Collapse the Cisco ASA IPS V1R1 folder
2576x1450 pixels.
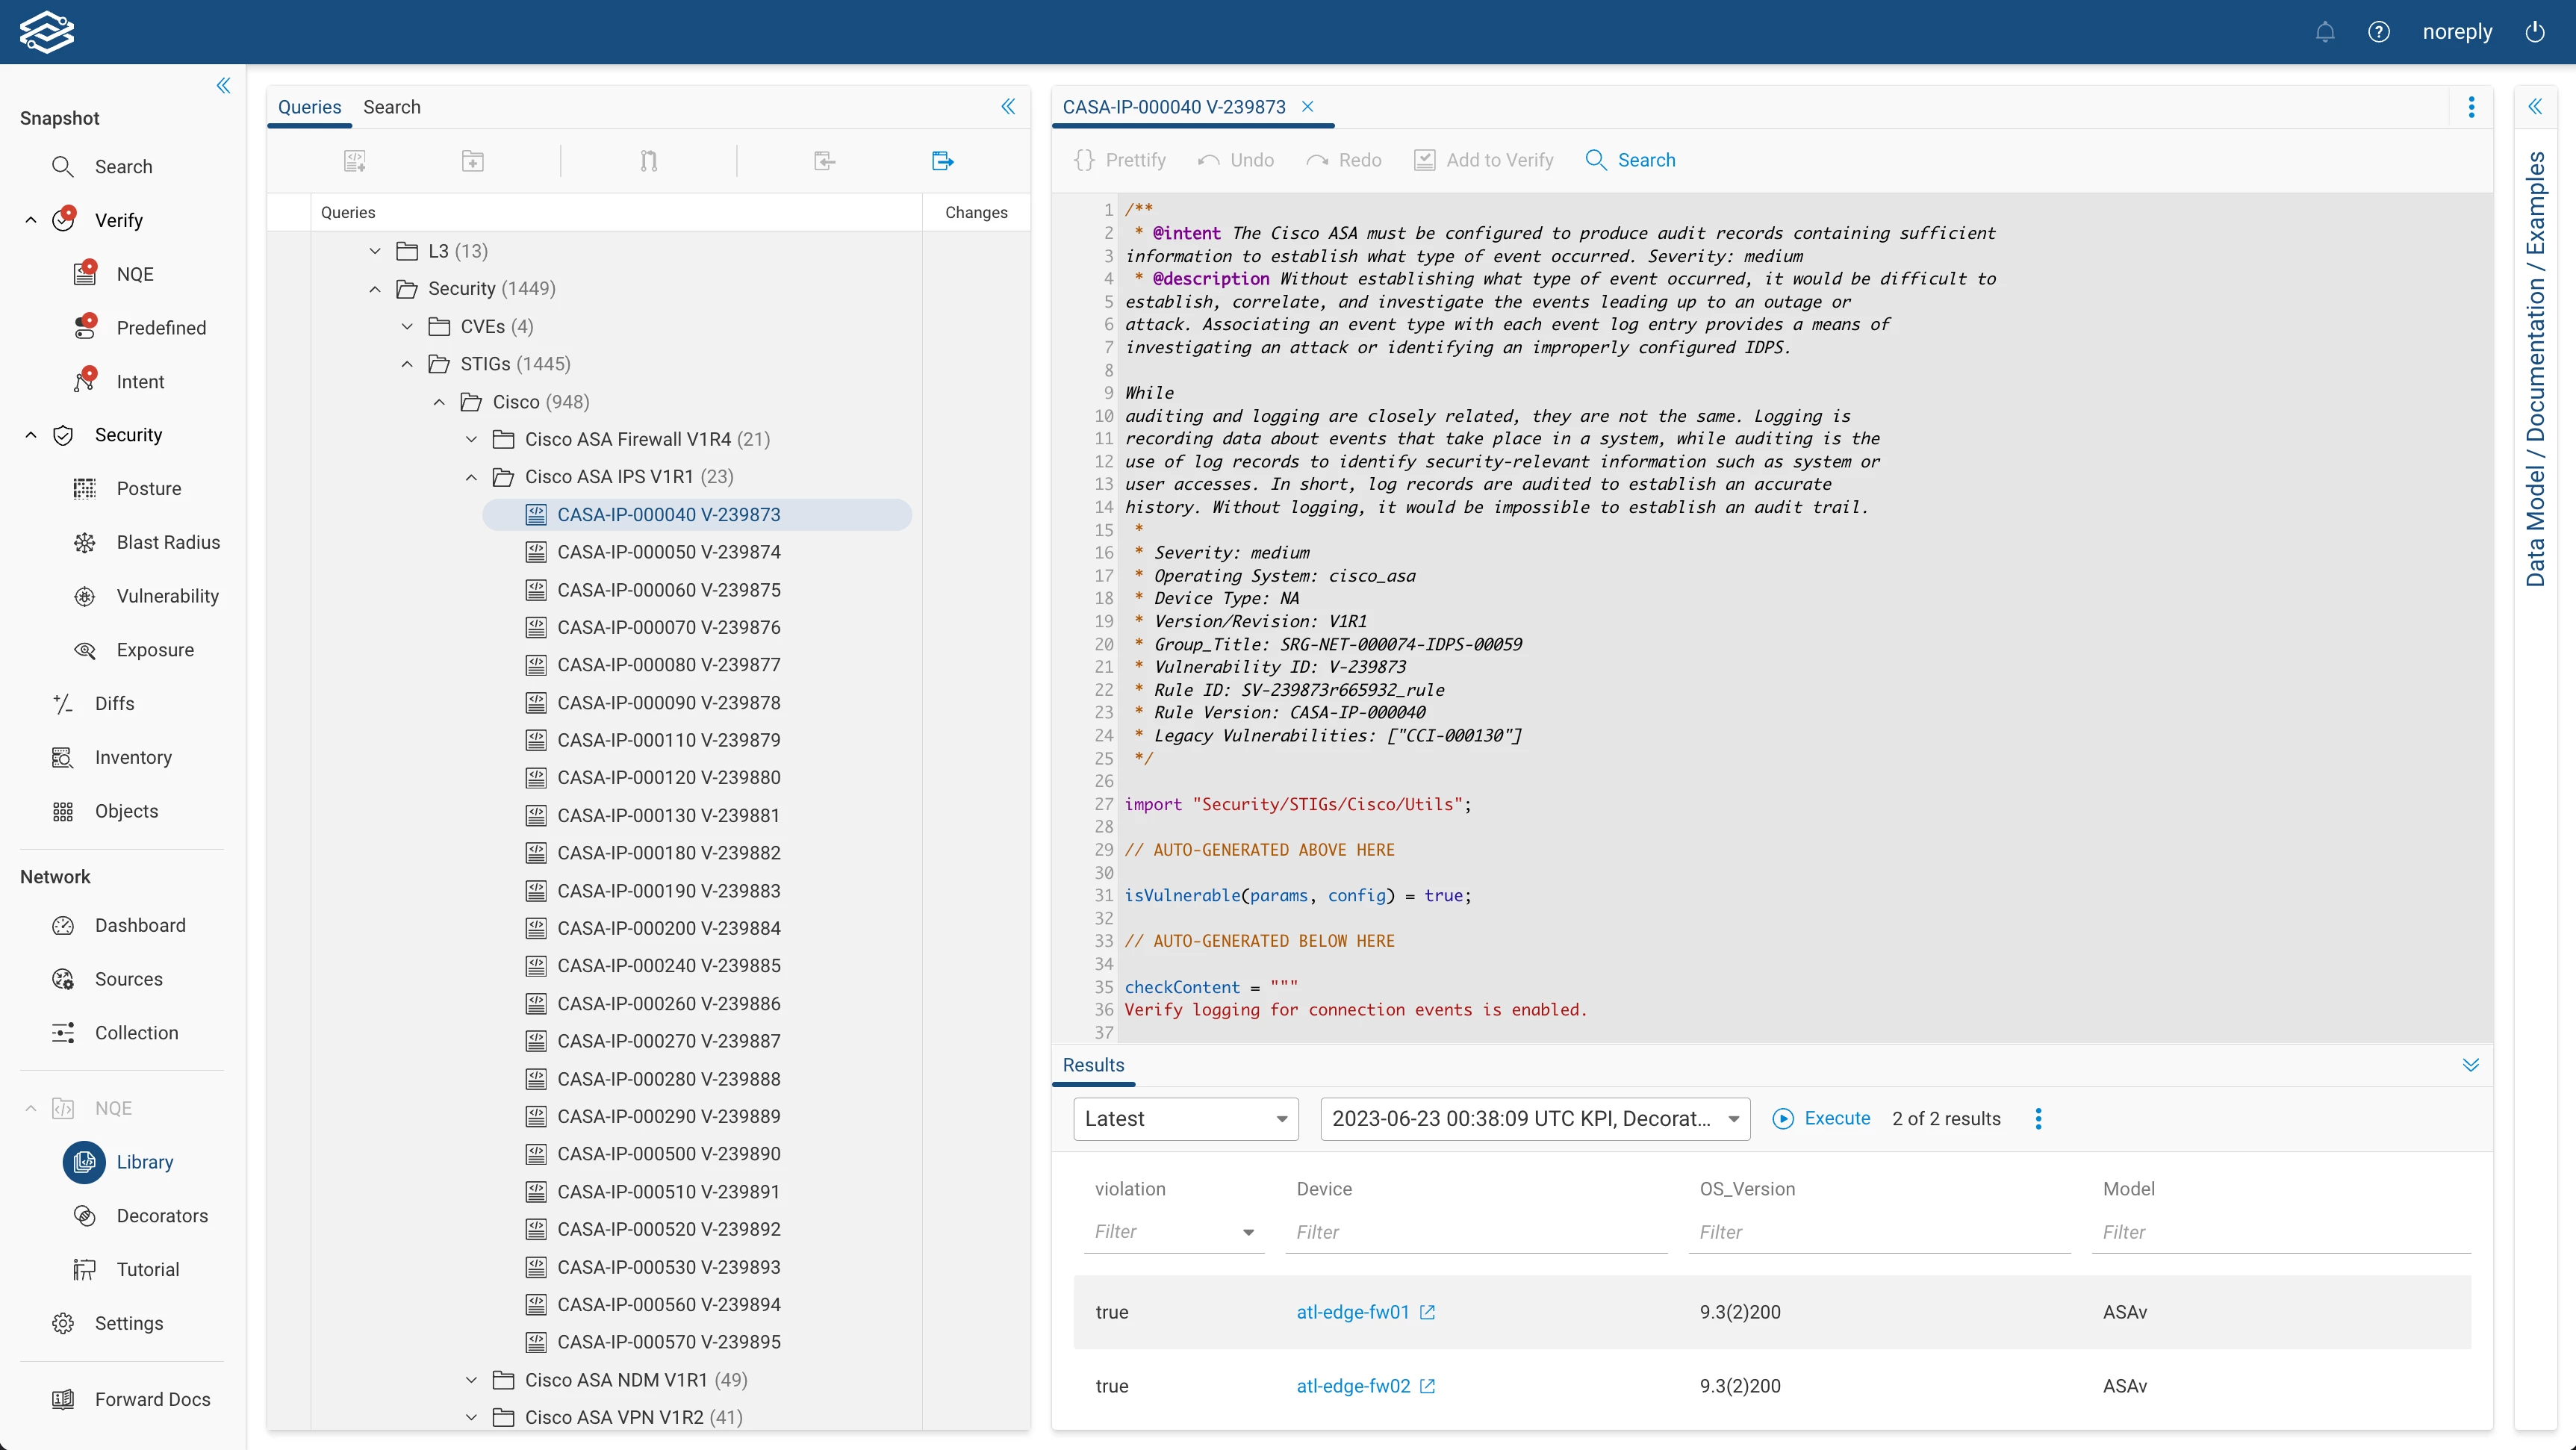[x=471, y=477]
